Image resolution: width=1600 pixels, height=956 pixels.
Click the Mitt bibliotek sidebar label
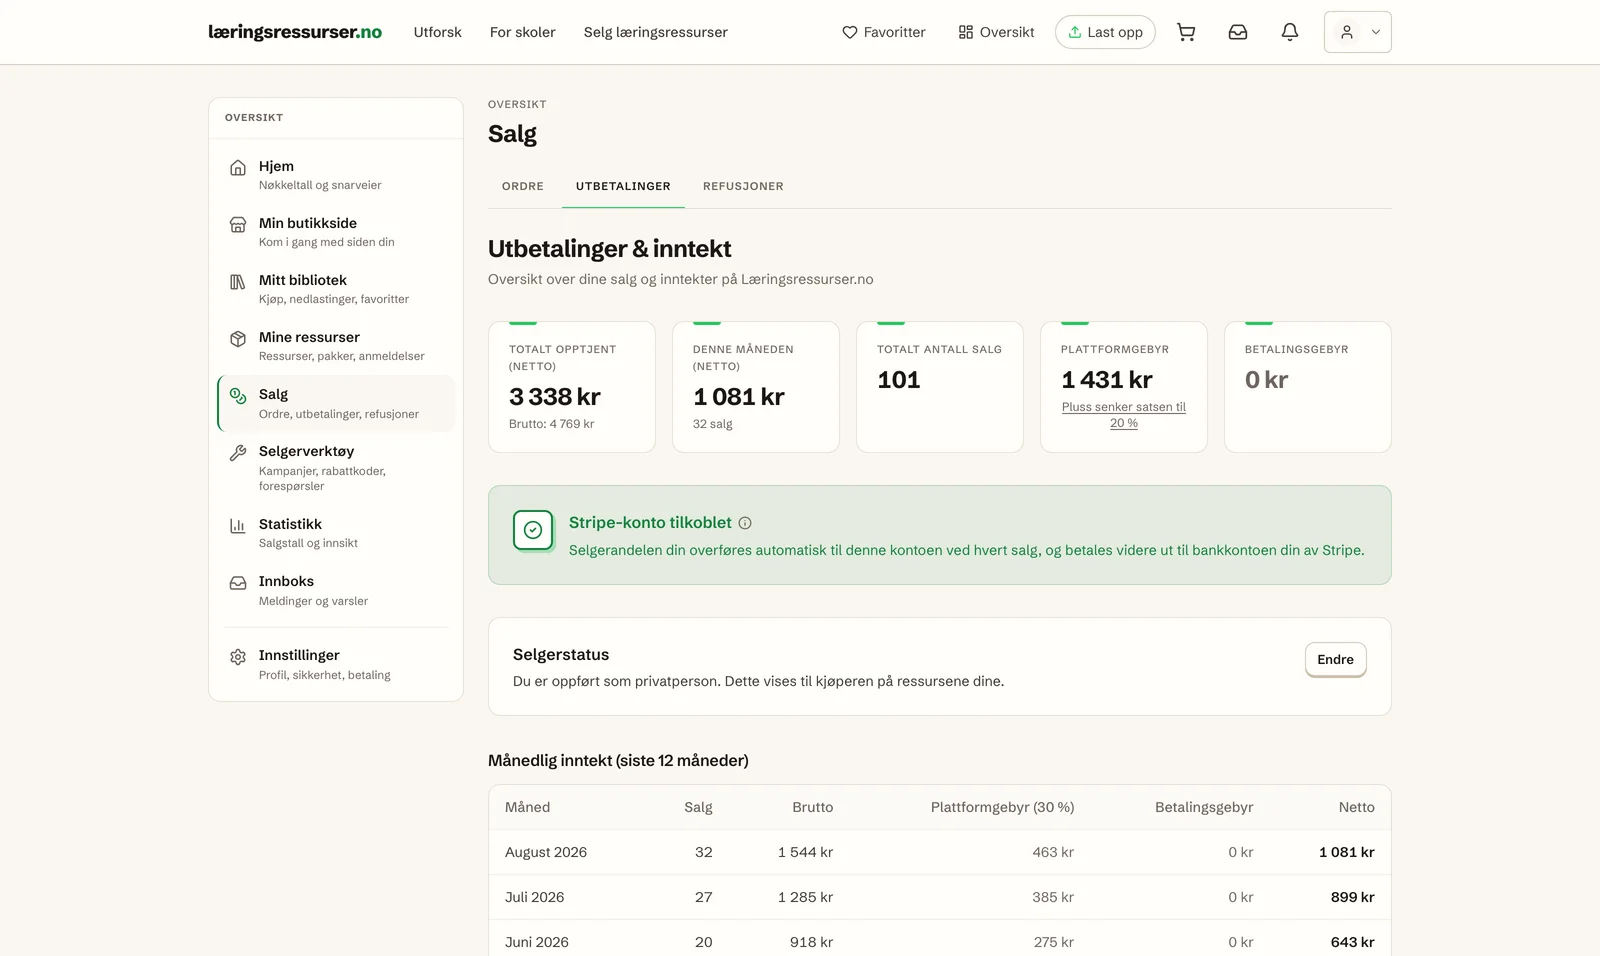tap(303, 280)
